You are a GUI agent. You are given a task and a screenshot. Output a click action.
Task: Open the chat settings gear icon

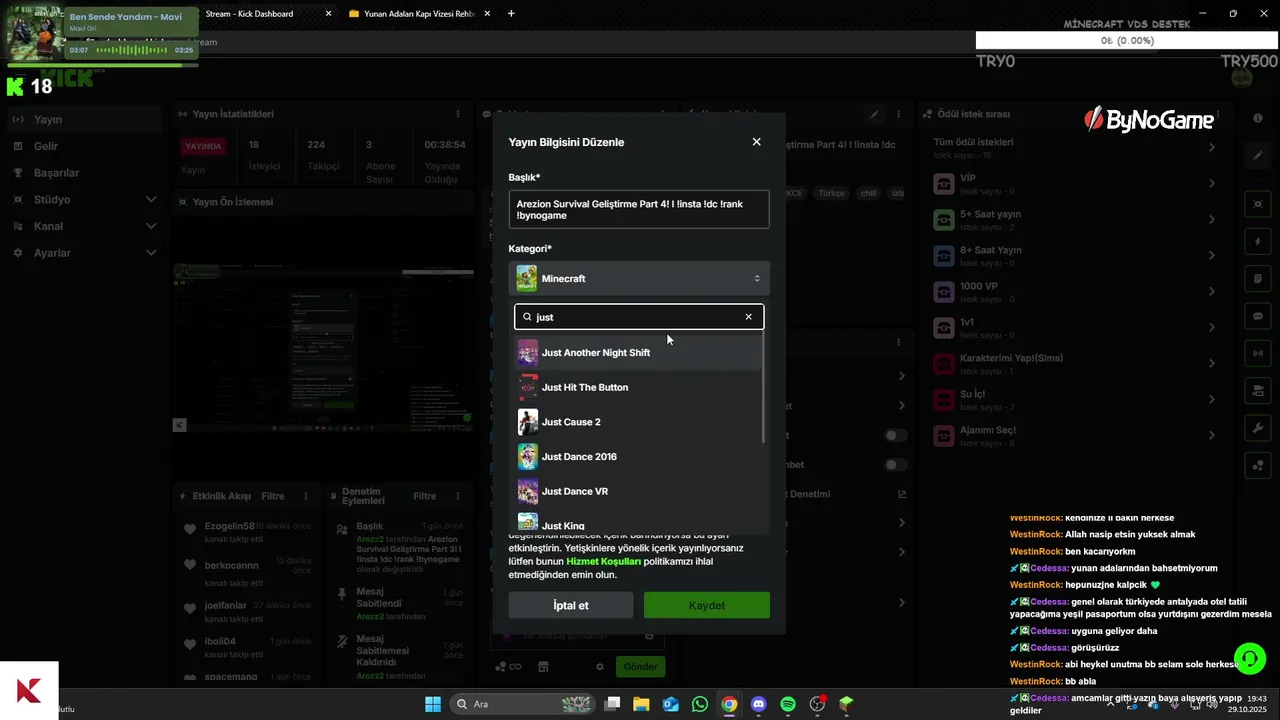coord(600,667)
